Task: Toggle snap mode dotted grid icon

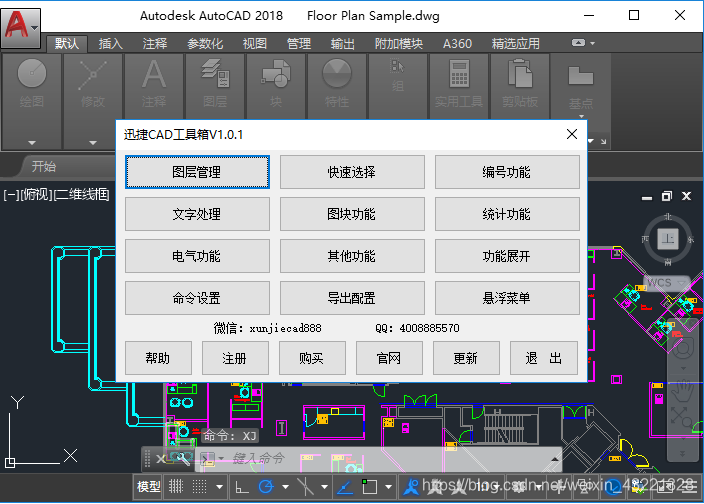Action: (x=200, y=486)
